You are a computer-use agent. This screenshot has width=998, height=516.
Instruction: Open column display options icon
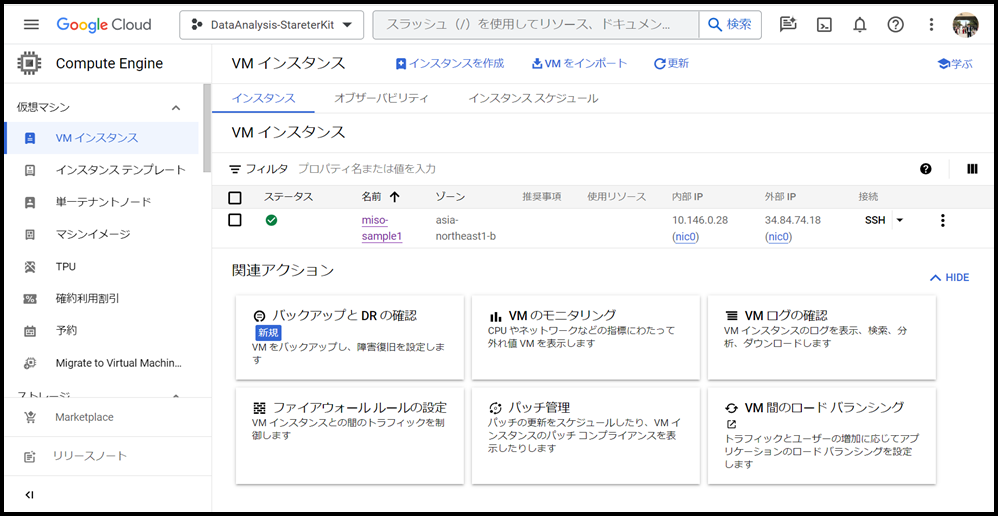972,169
